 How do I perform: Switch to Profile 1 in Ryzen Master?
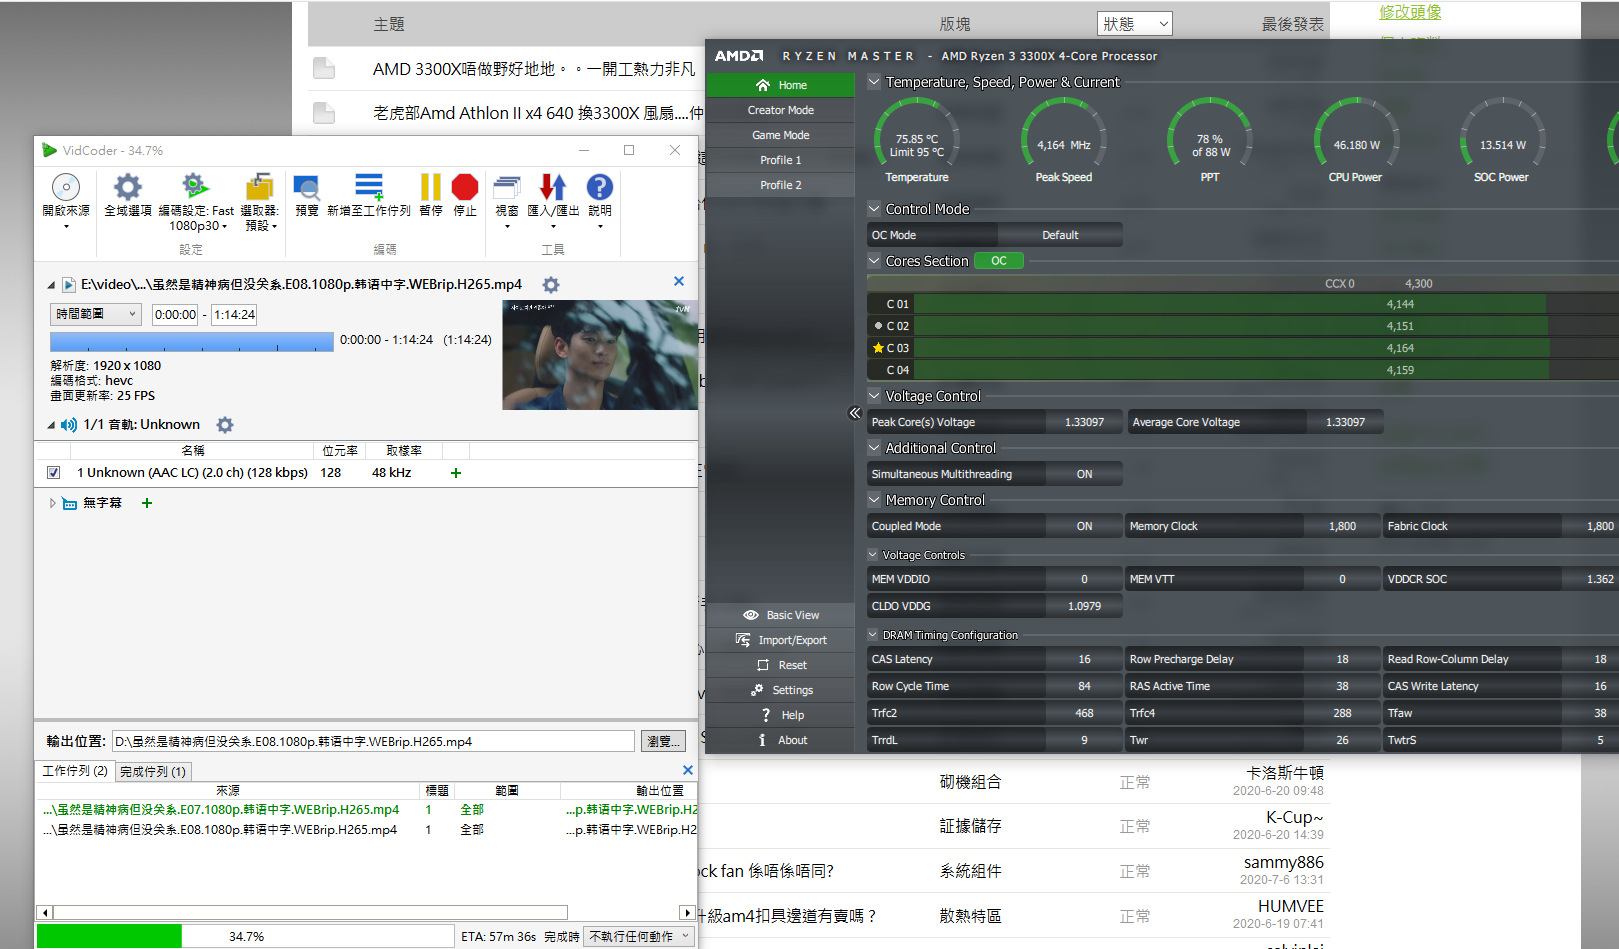[x=781, y=160]
